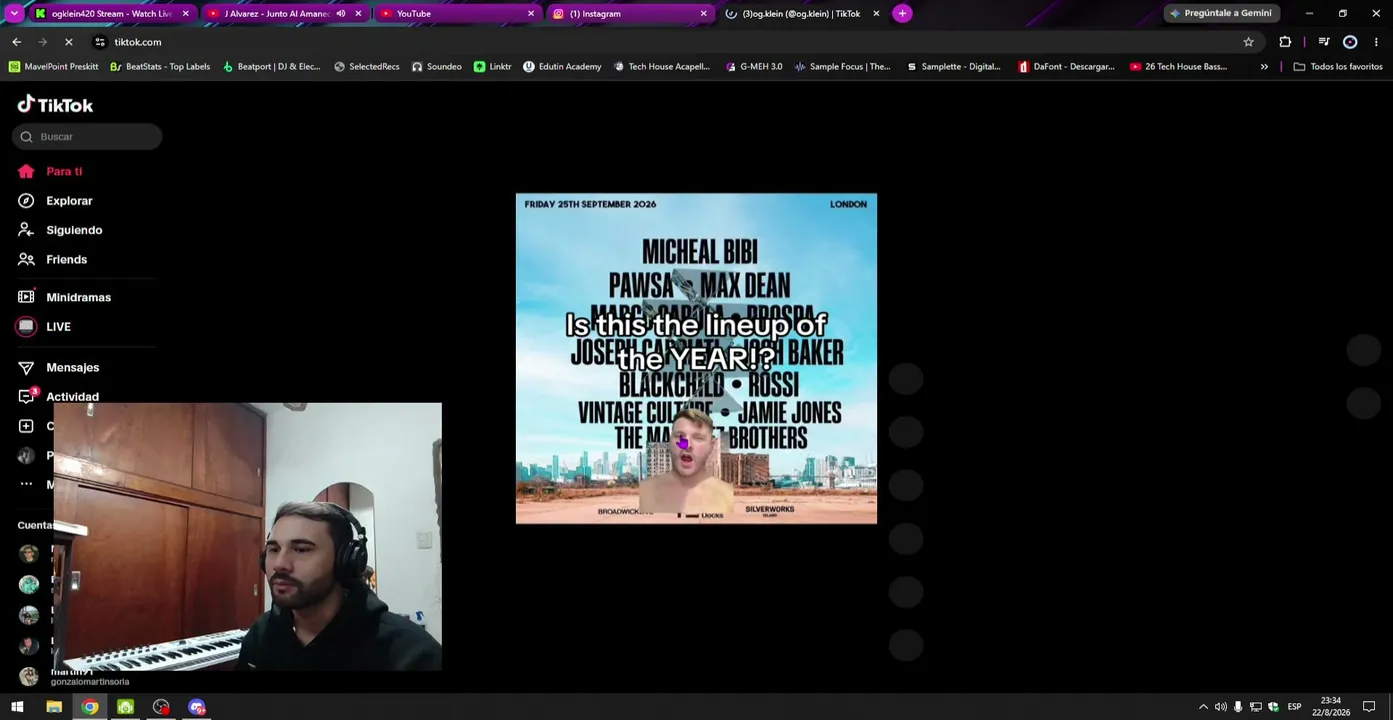The width and height of the screenshot is (1393, 720).
Task: Open the Friends section
Action: (x=66, y=259)
